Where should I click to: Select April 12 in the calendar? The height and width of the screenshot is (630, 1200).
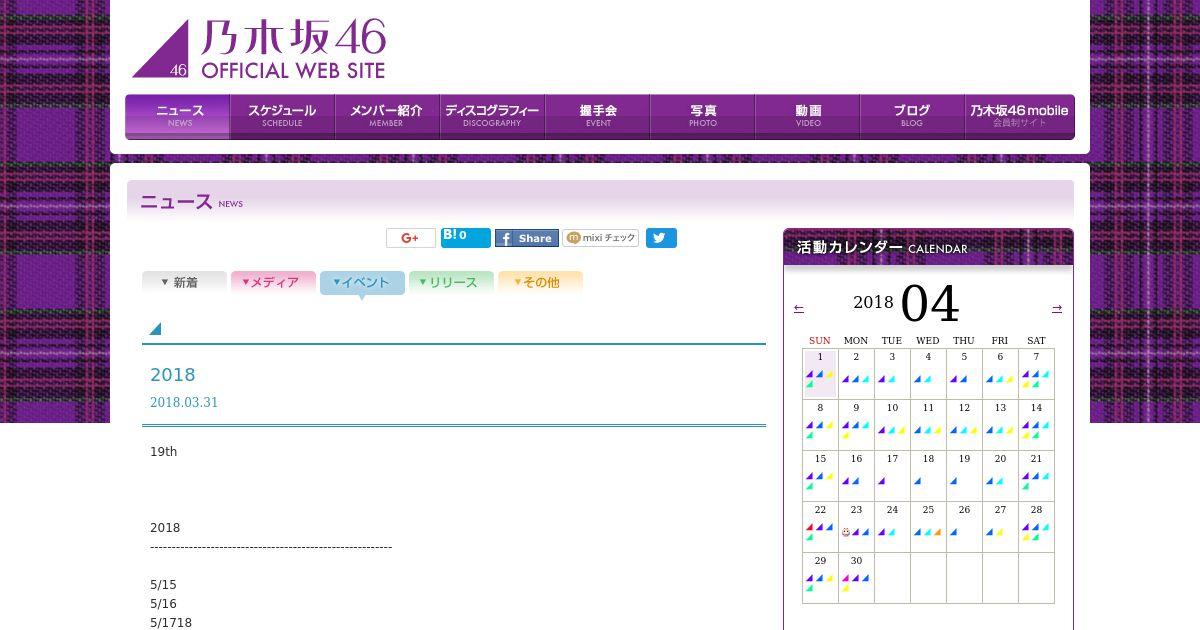coord(964,424)
